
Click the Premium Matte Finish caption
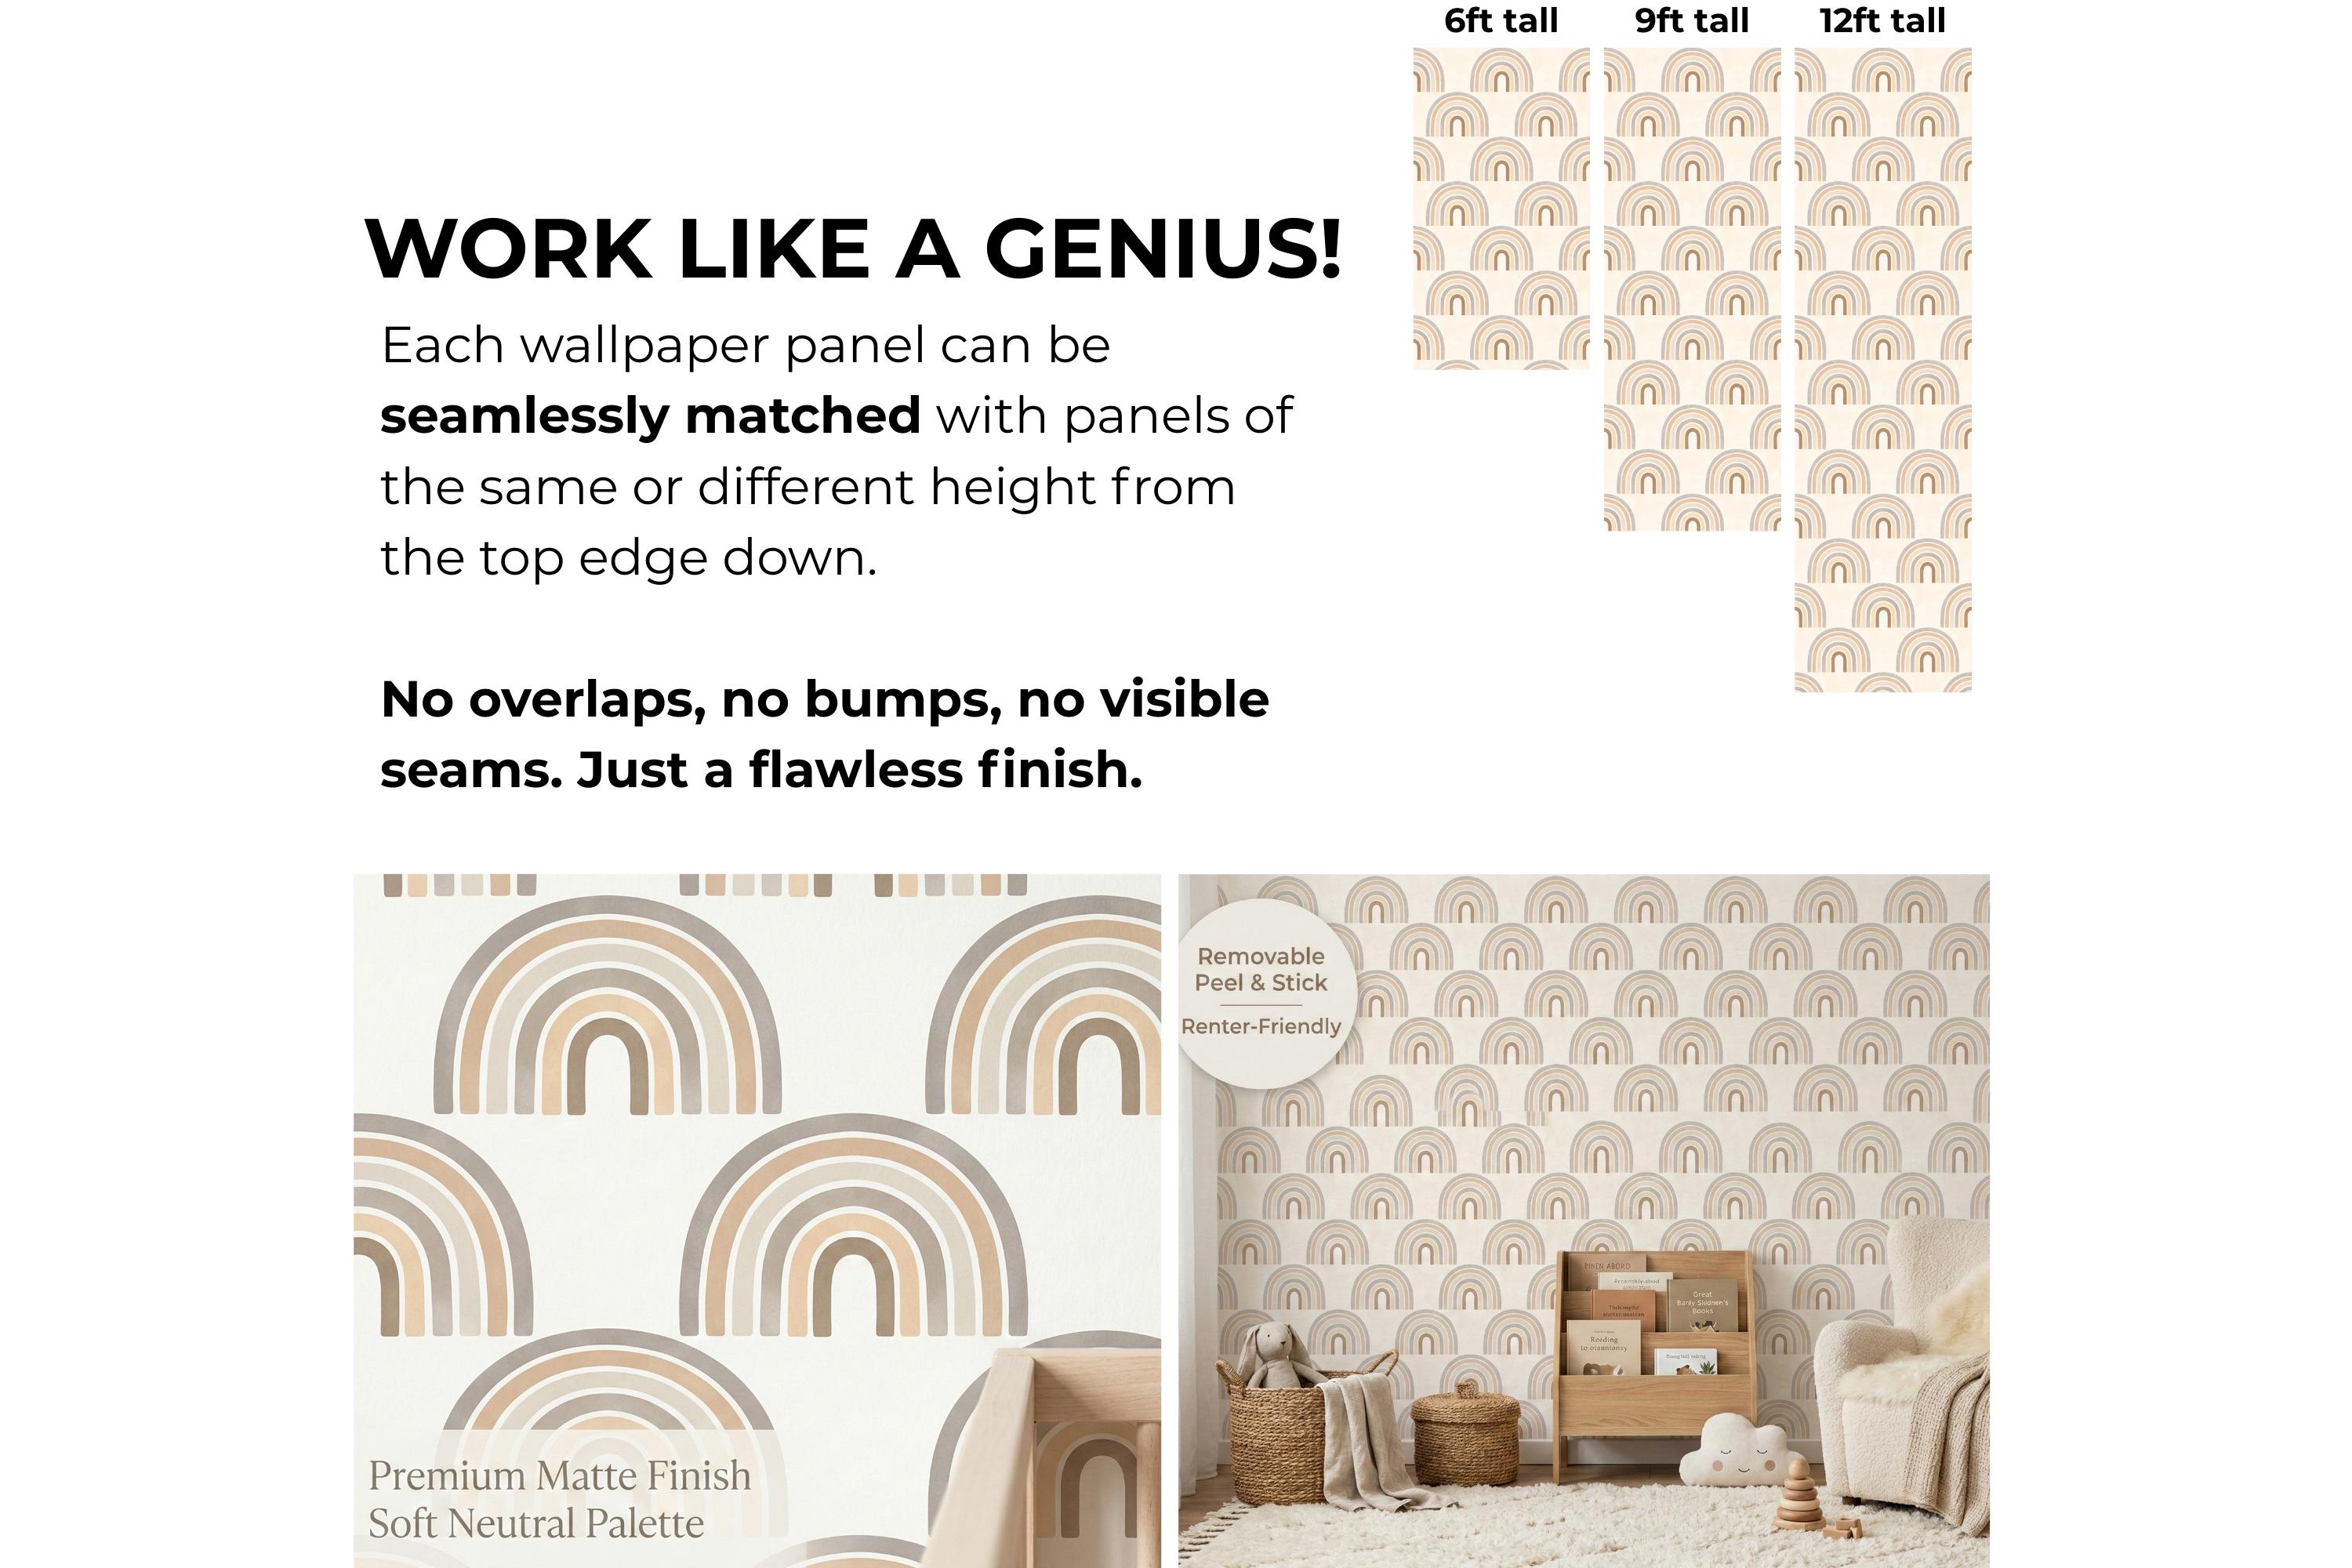coord(560,1476)
